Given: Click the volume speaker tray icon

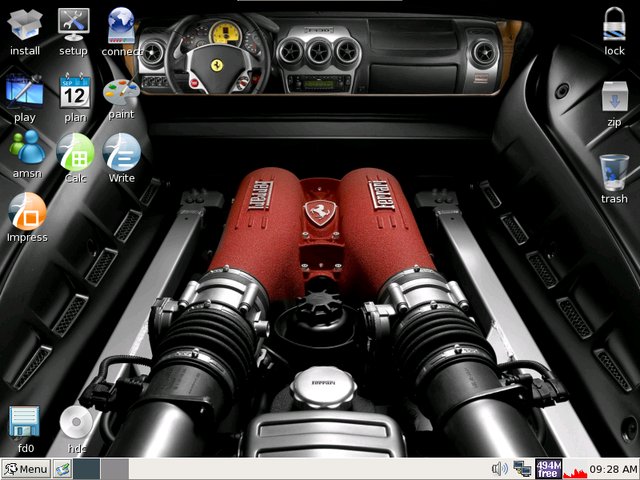Looking at the screenshot, I should coord(500,469).
